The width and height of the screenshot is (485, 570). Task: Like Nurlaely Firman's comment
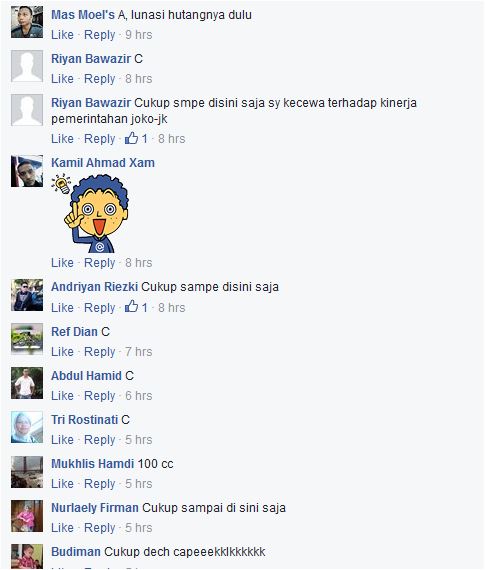pos(62,527)
